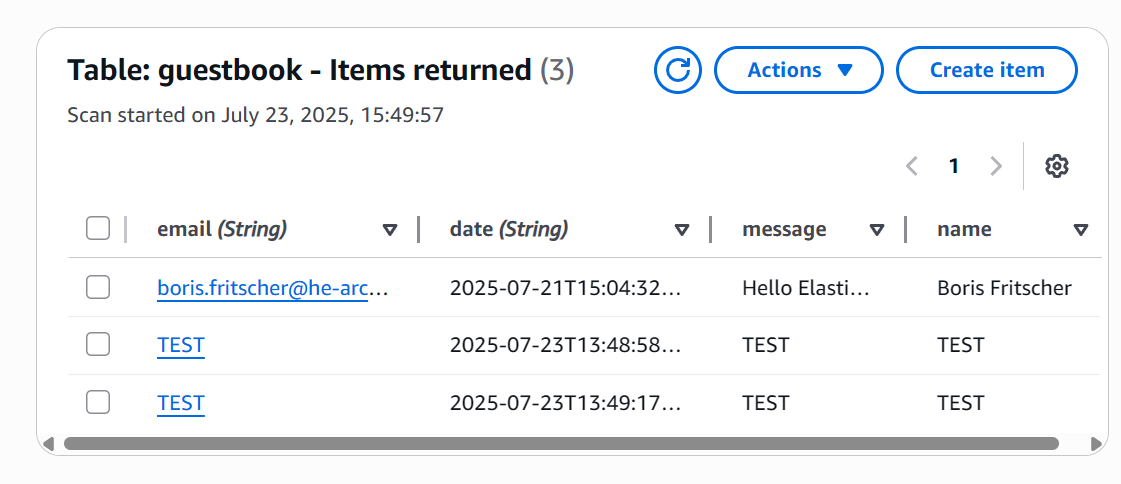Open the Actions dropdown

(x=799, y=70)
